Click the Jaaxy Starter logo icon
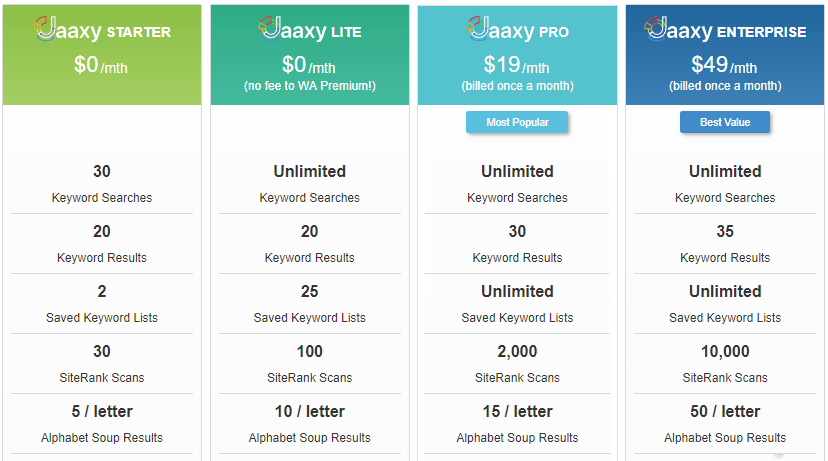 (50, 29)
